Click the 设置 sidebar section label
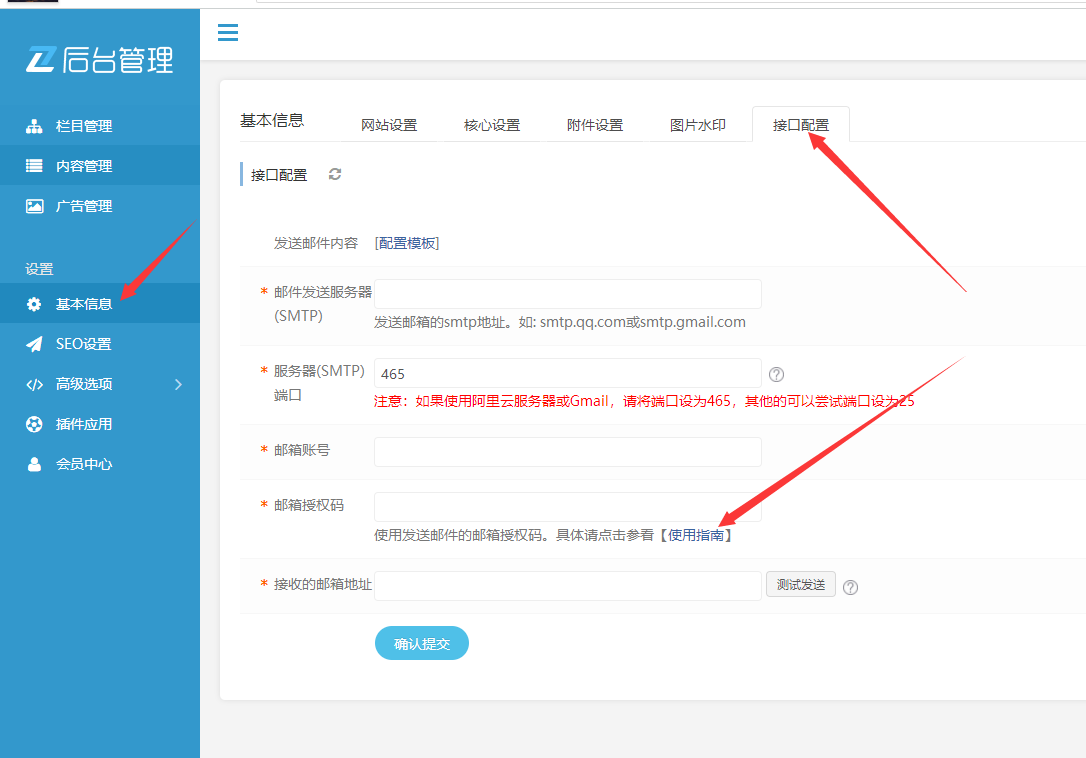The image size is (1086, 758). click(x=39, y=269)
